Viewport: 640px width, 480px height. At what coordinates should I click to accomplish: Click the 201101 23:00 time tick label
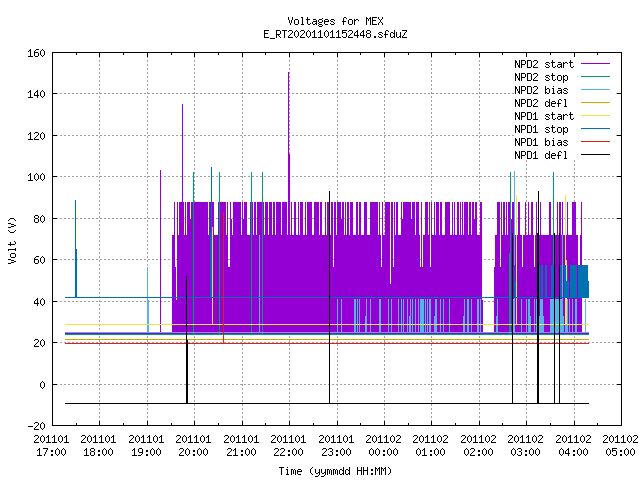[336, 446]
